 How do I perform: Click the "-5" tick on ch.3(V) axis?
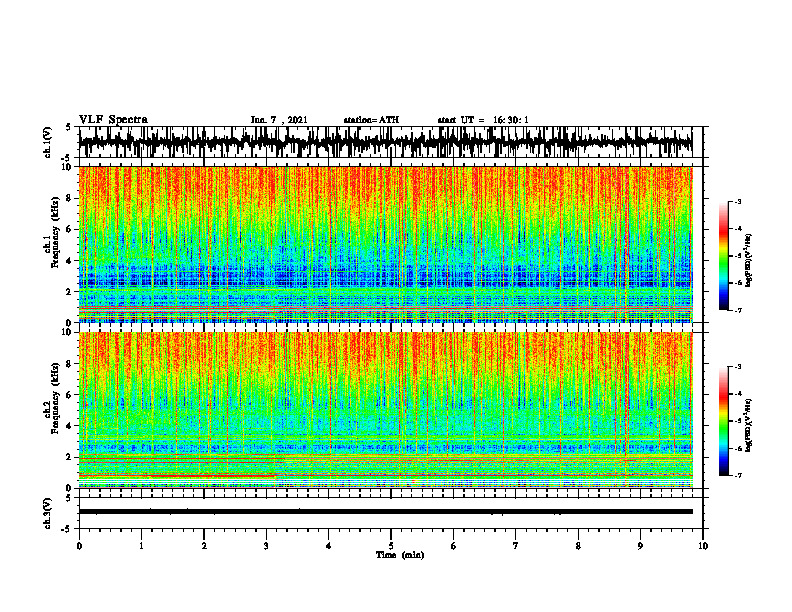point(67,529)
